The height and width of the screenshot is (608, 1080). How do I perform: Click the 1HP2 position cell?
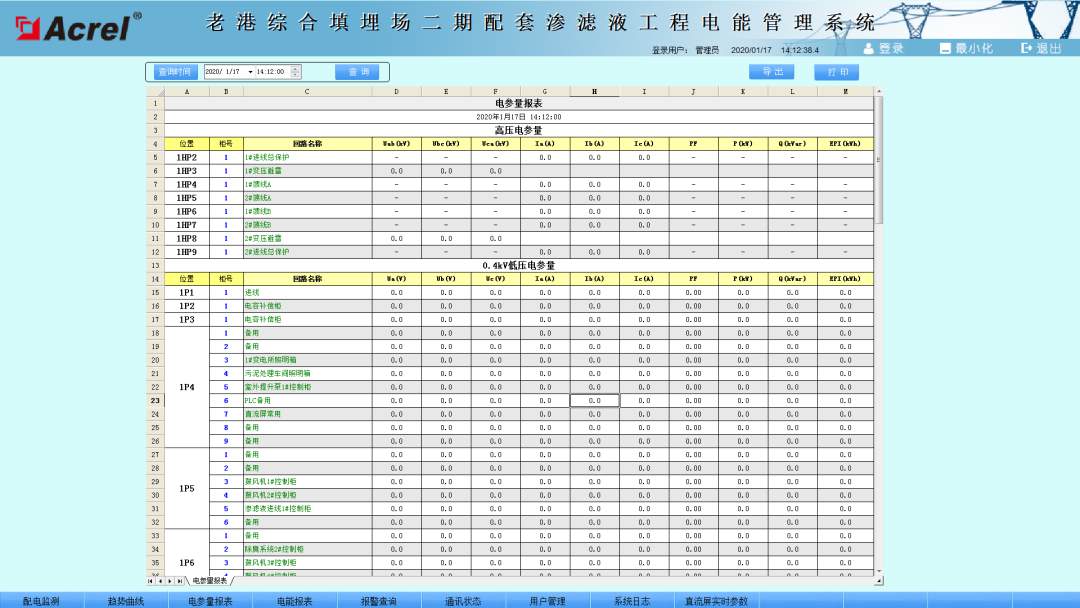[187, 158]
